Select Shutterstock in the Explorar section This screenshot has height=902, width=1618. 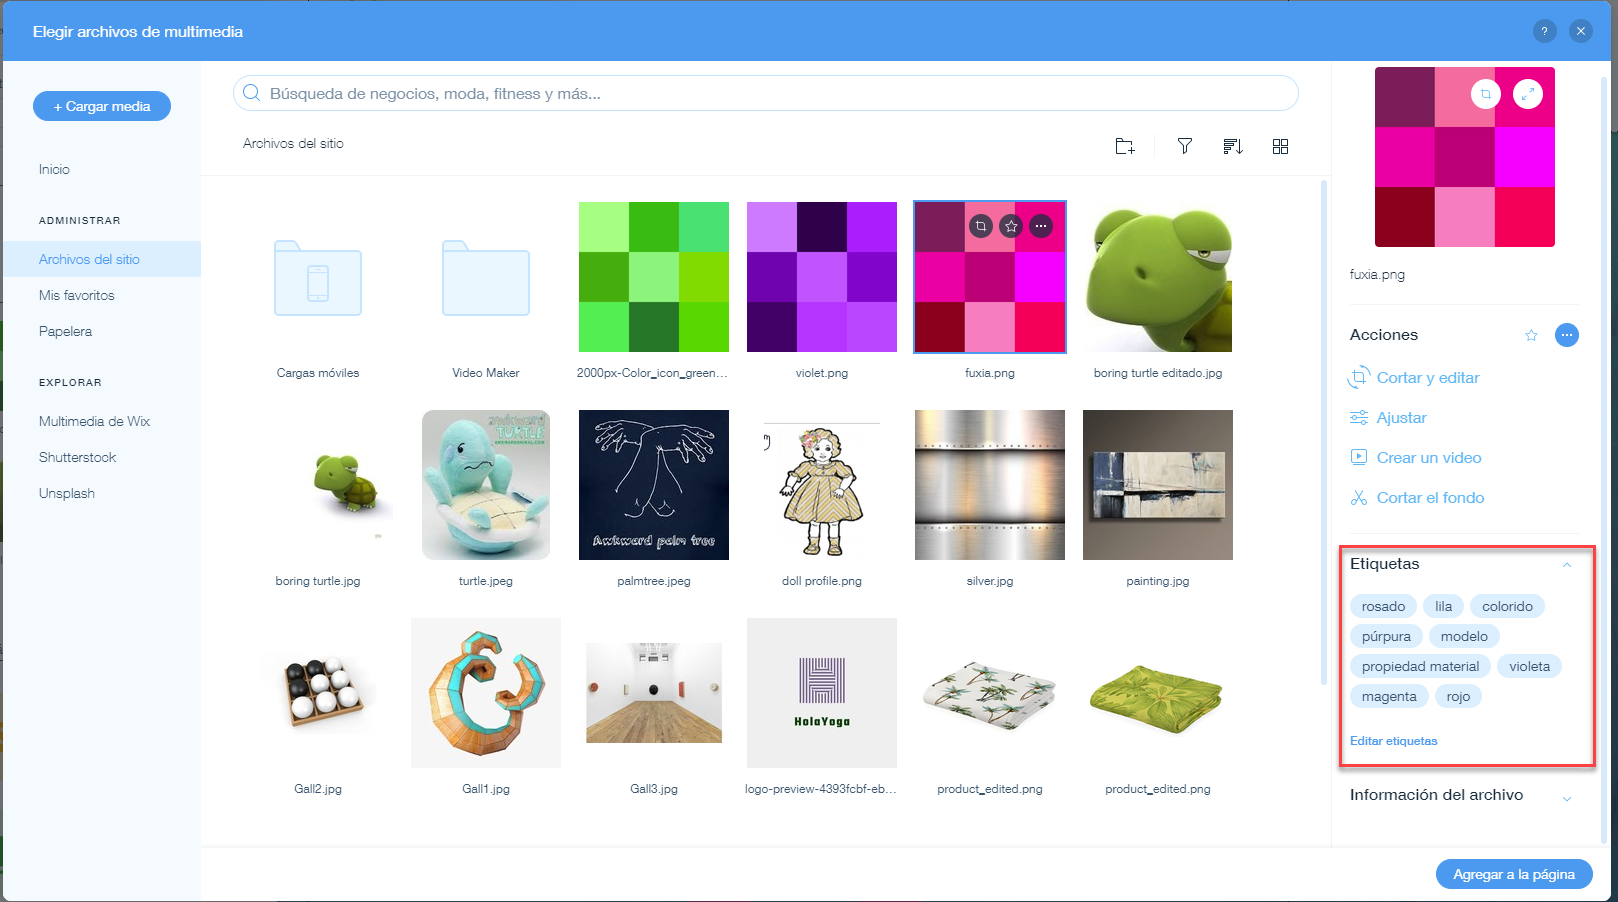click(x=78, y=457)
